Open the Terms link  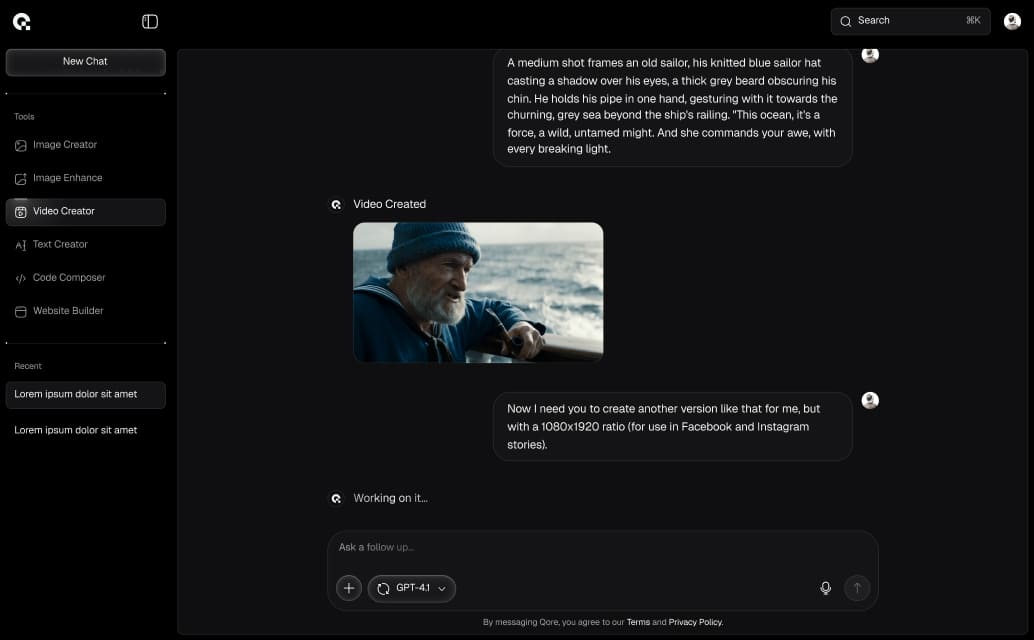coord(637,622)
